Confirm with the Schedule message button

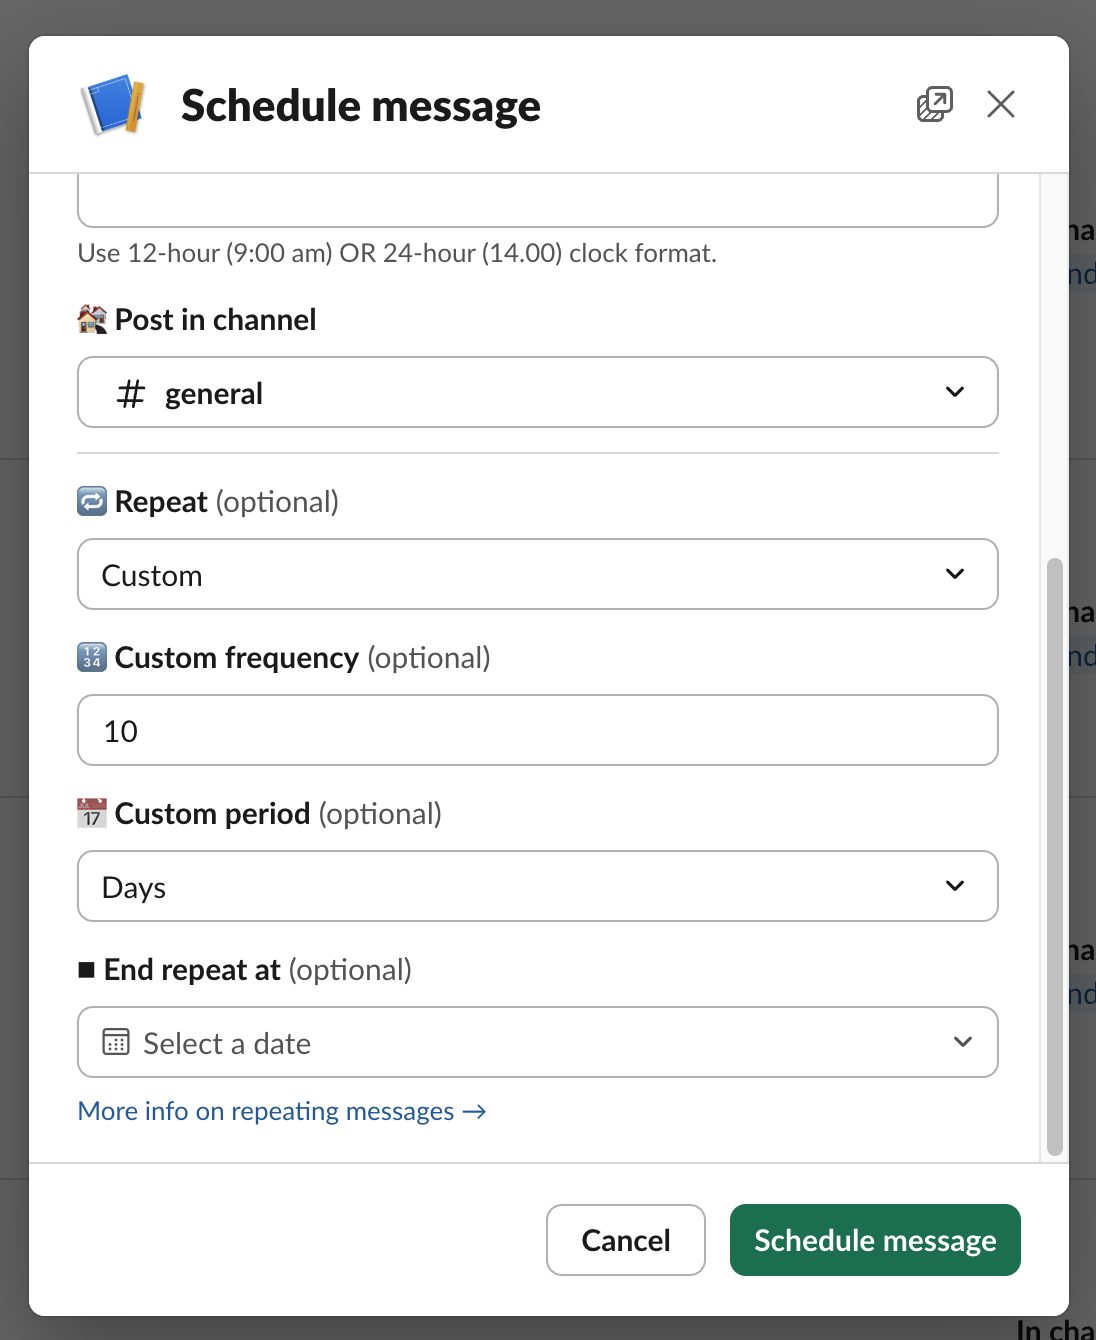pos(875,1240)
